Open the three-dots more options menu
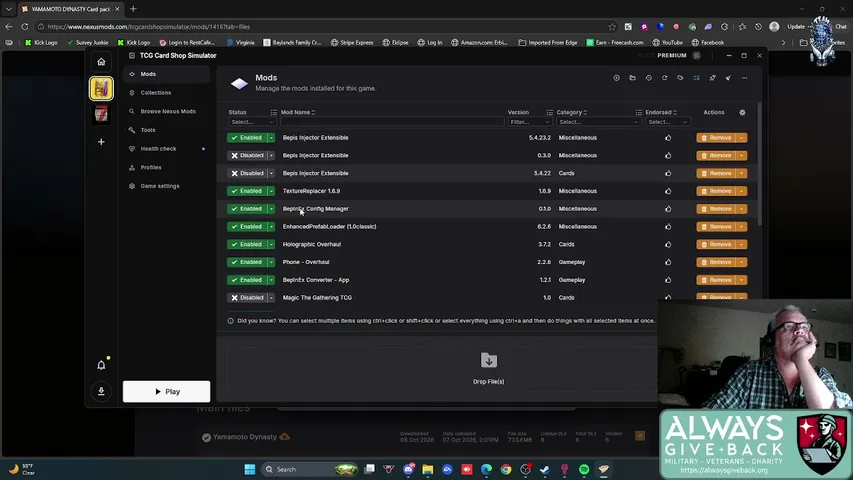 744,78
